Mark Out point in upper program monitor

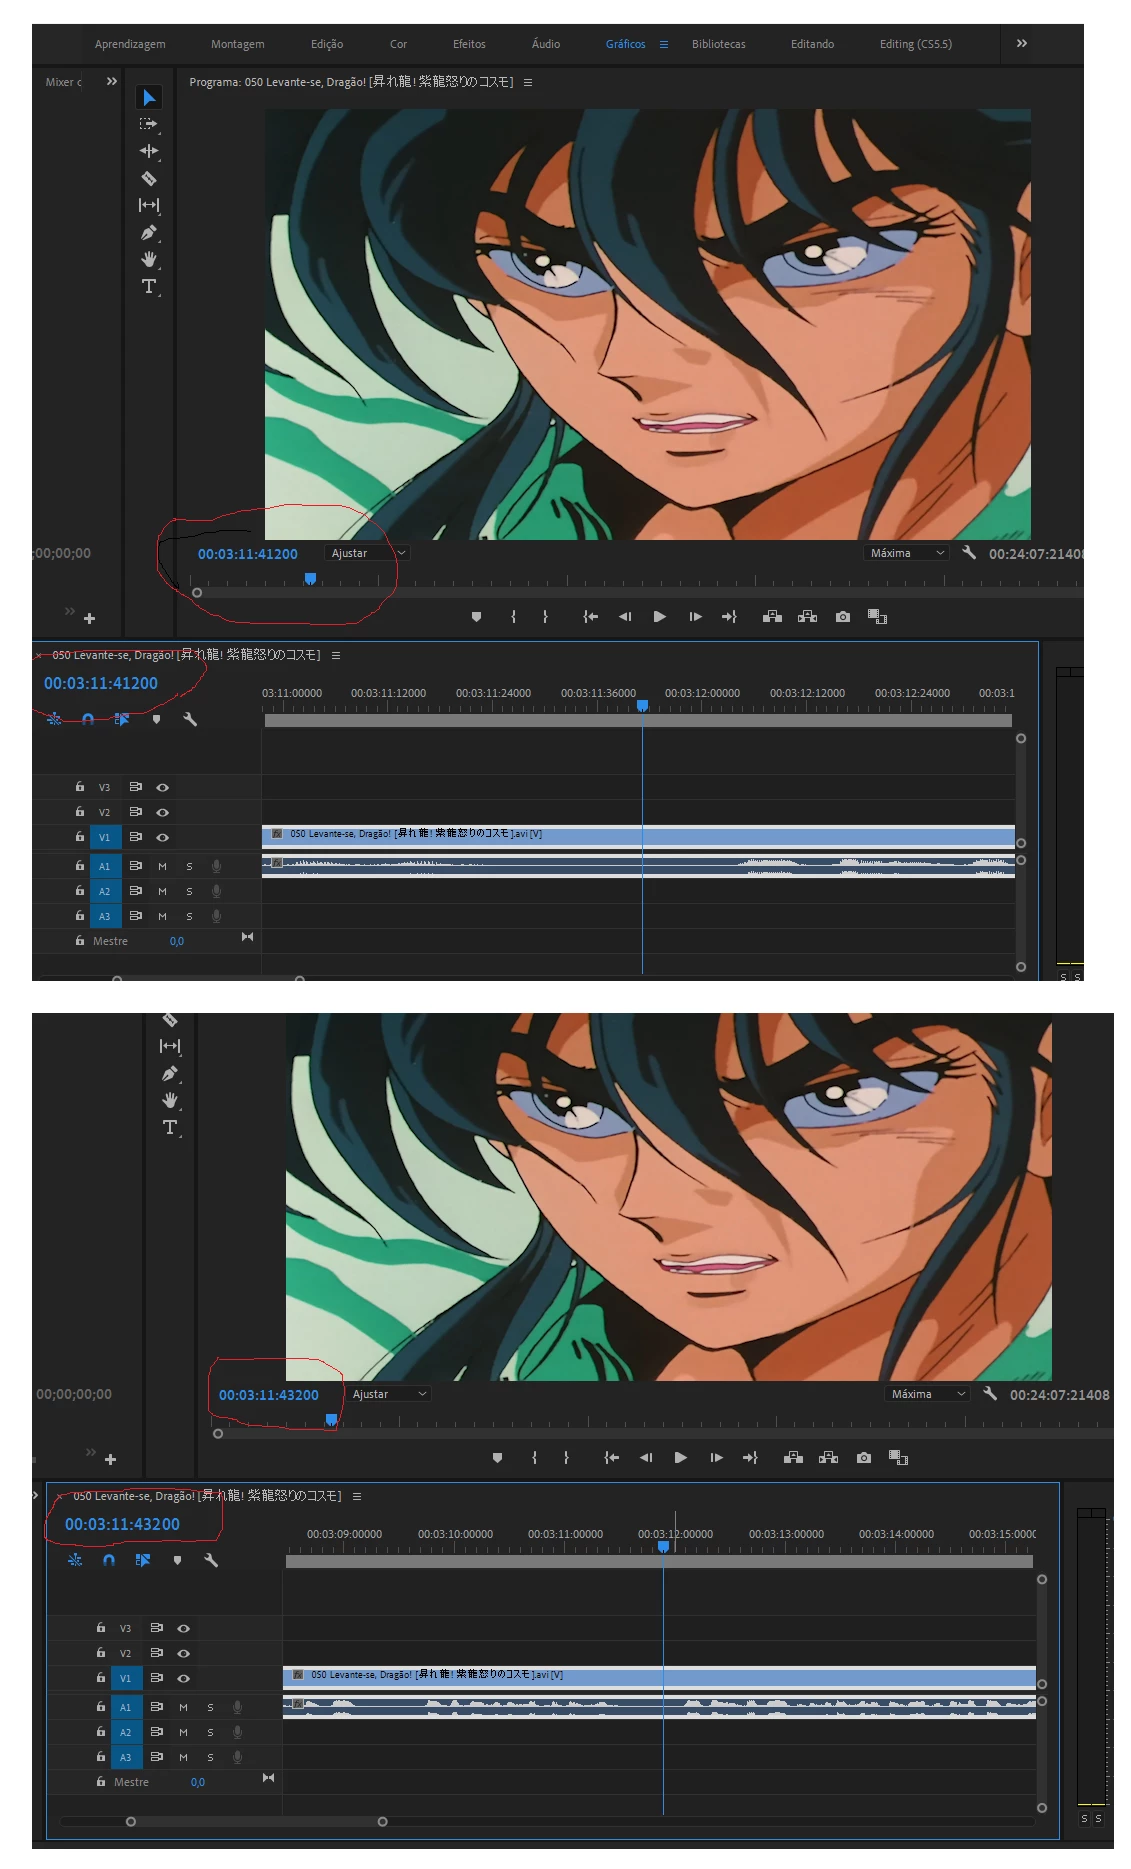click(545, 617)
